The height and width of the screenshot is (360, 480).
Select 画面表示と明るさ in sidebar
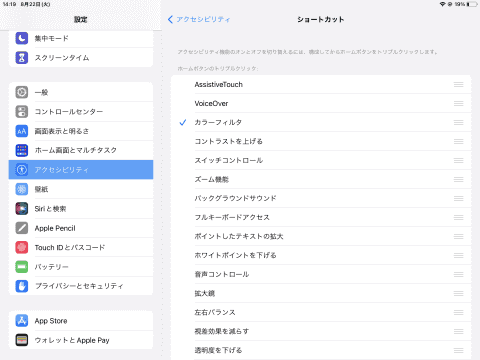pos(81,131)
